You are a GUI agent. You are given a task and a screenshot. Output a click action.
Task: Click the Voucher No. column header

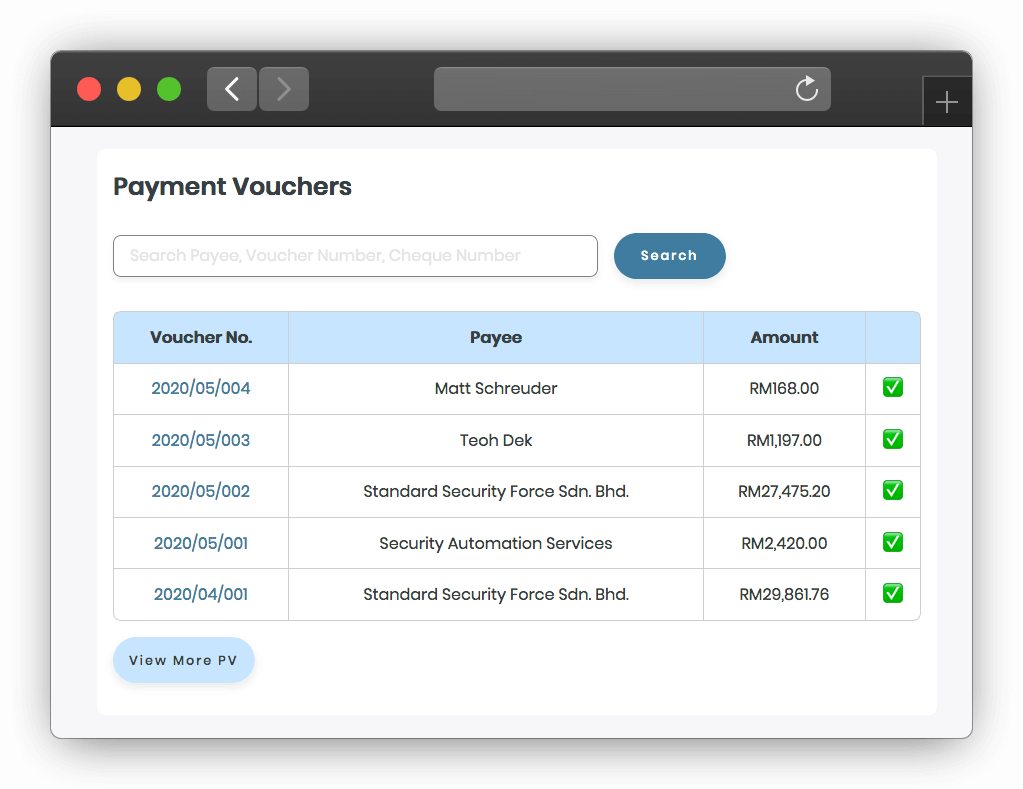200,337
